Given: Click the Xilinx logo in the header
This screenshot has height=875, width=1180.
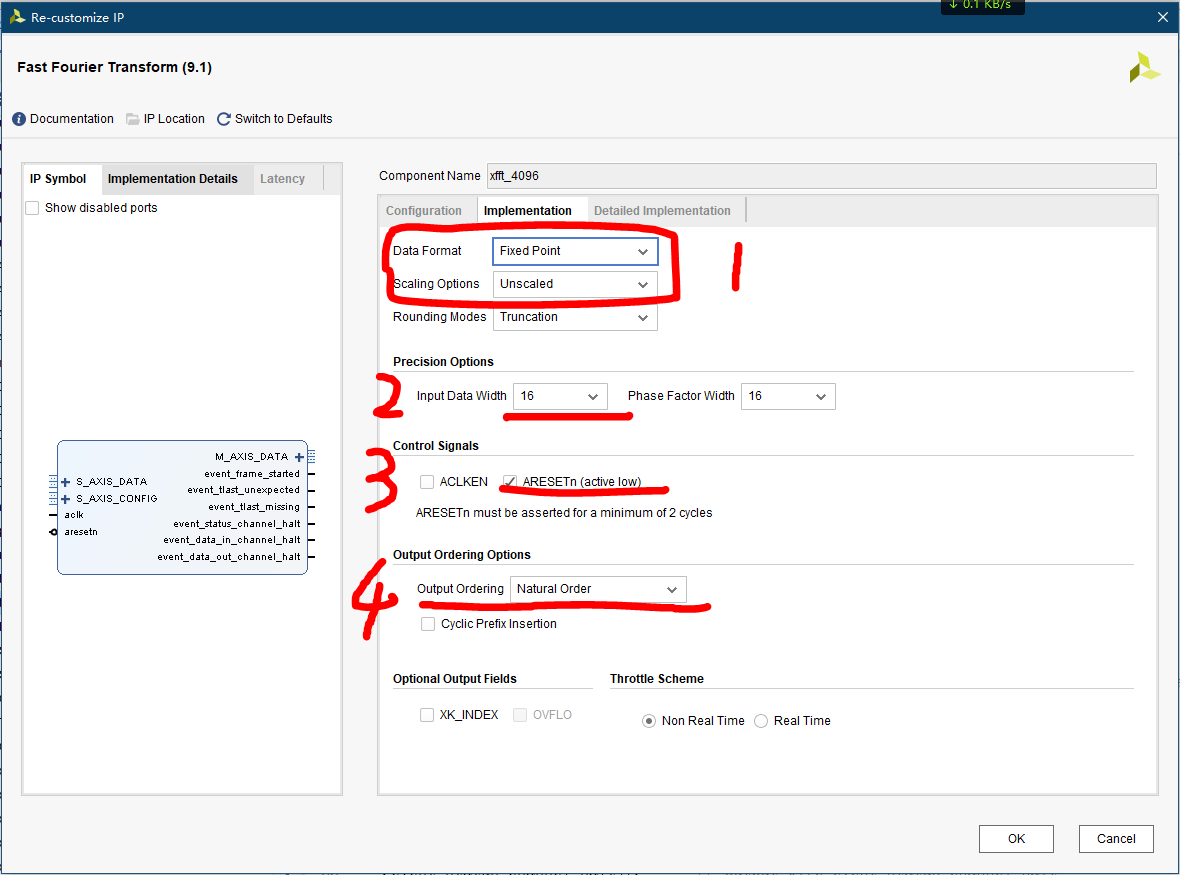Looking at the screenshot, I should (x=1144, y=67).
